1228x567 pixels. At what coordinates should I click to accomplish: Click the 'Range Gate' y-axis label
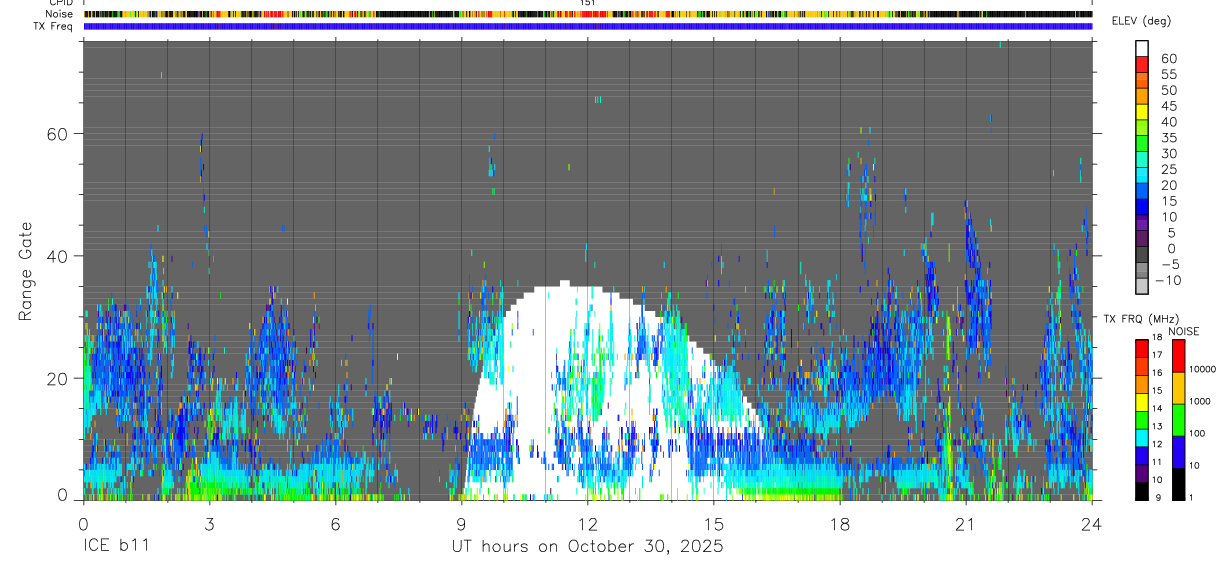[27, 272]
